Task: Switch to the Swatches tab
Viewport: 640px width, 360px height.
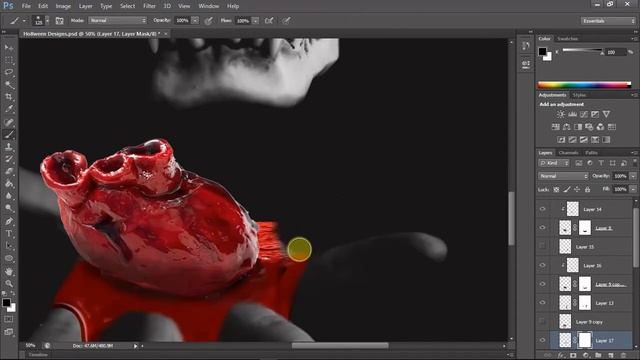Action: (x=567, y=39)
